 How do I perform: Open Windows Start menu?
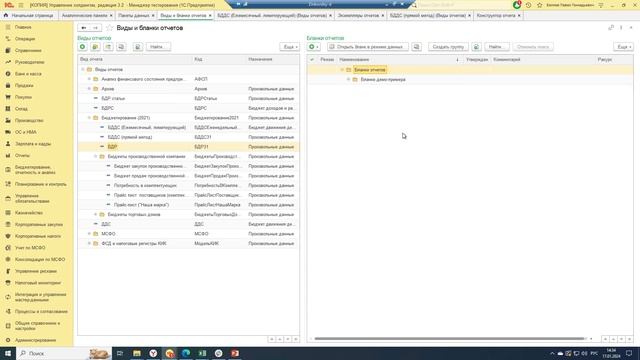tap(7, 353)
